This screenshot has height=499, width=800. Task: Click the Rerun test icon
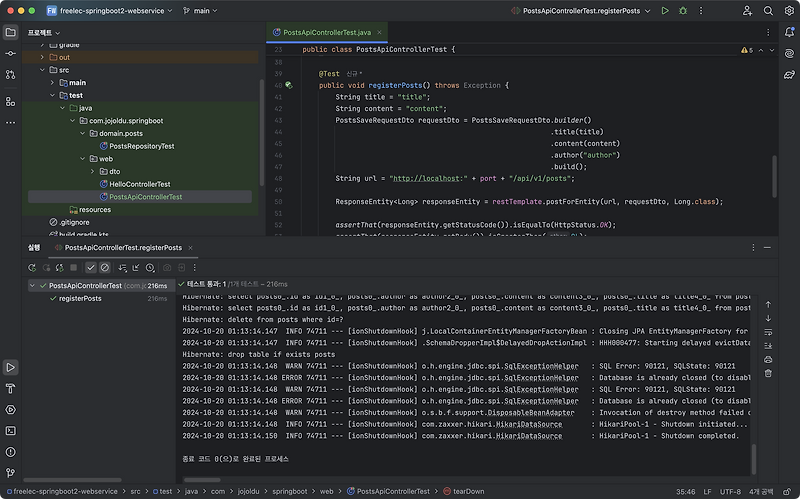[32, 268]
